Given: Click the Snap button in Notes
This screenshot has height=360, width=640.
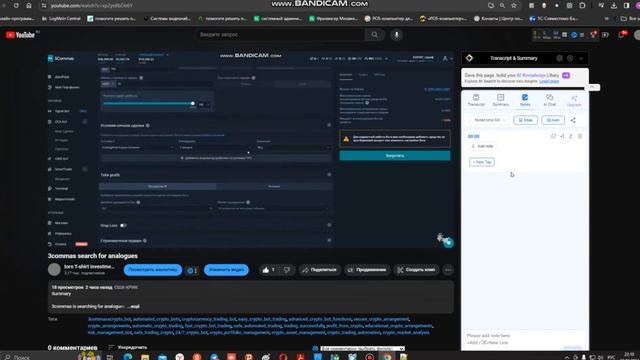Looking at the screenshot, I should [525, 120].
